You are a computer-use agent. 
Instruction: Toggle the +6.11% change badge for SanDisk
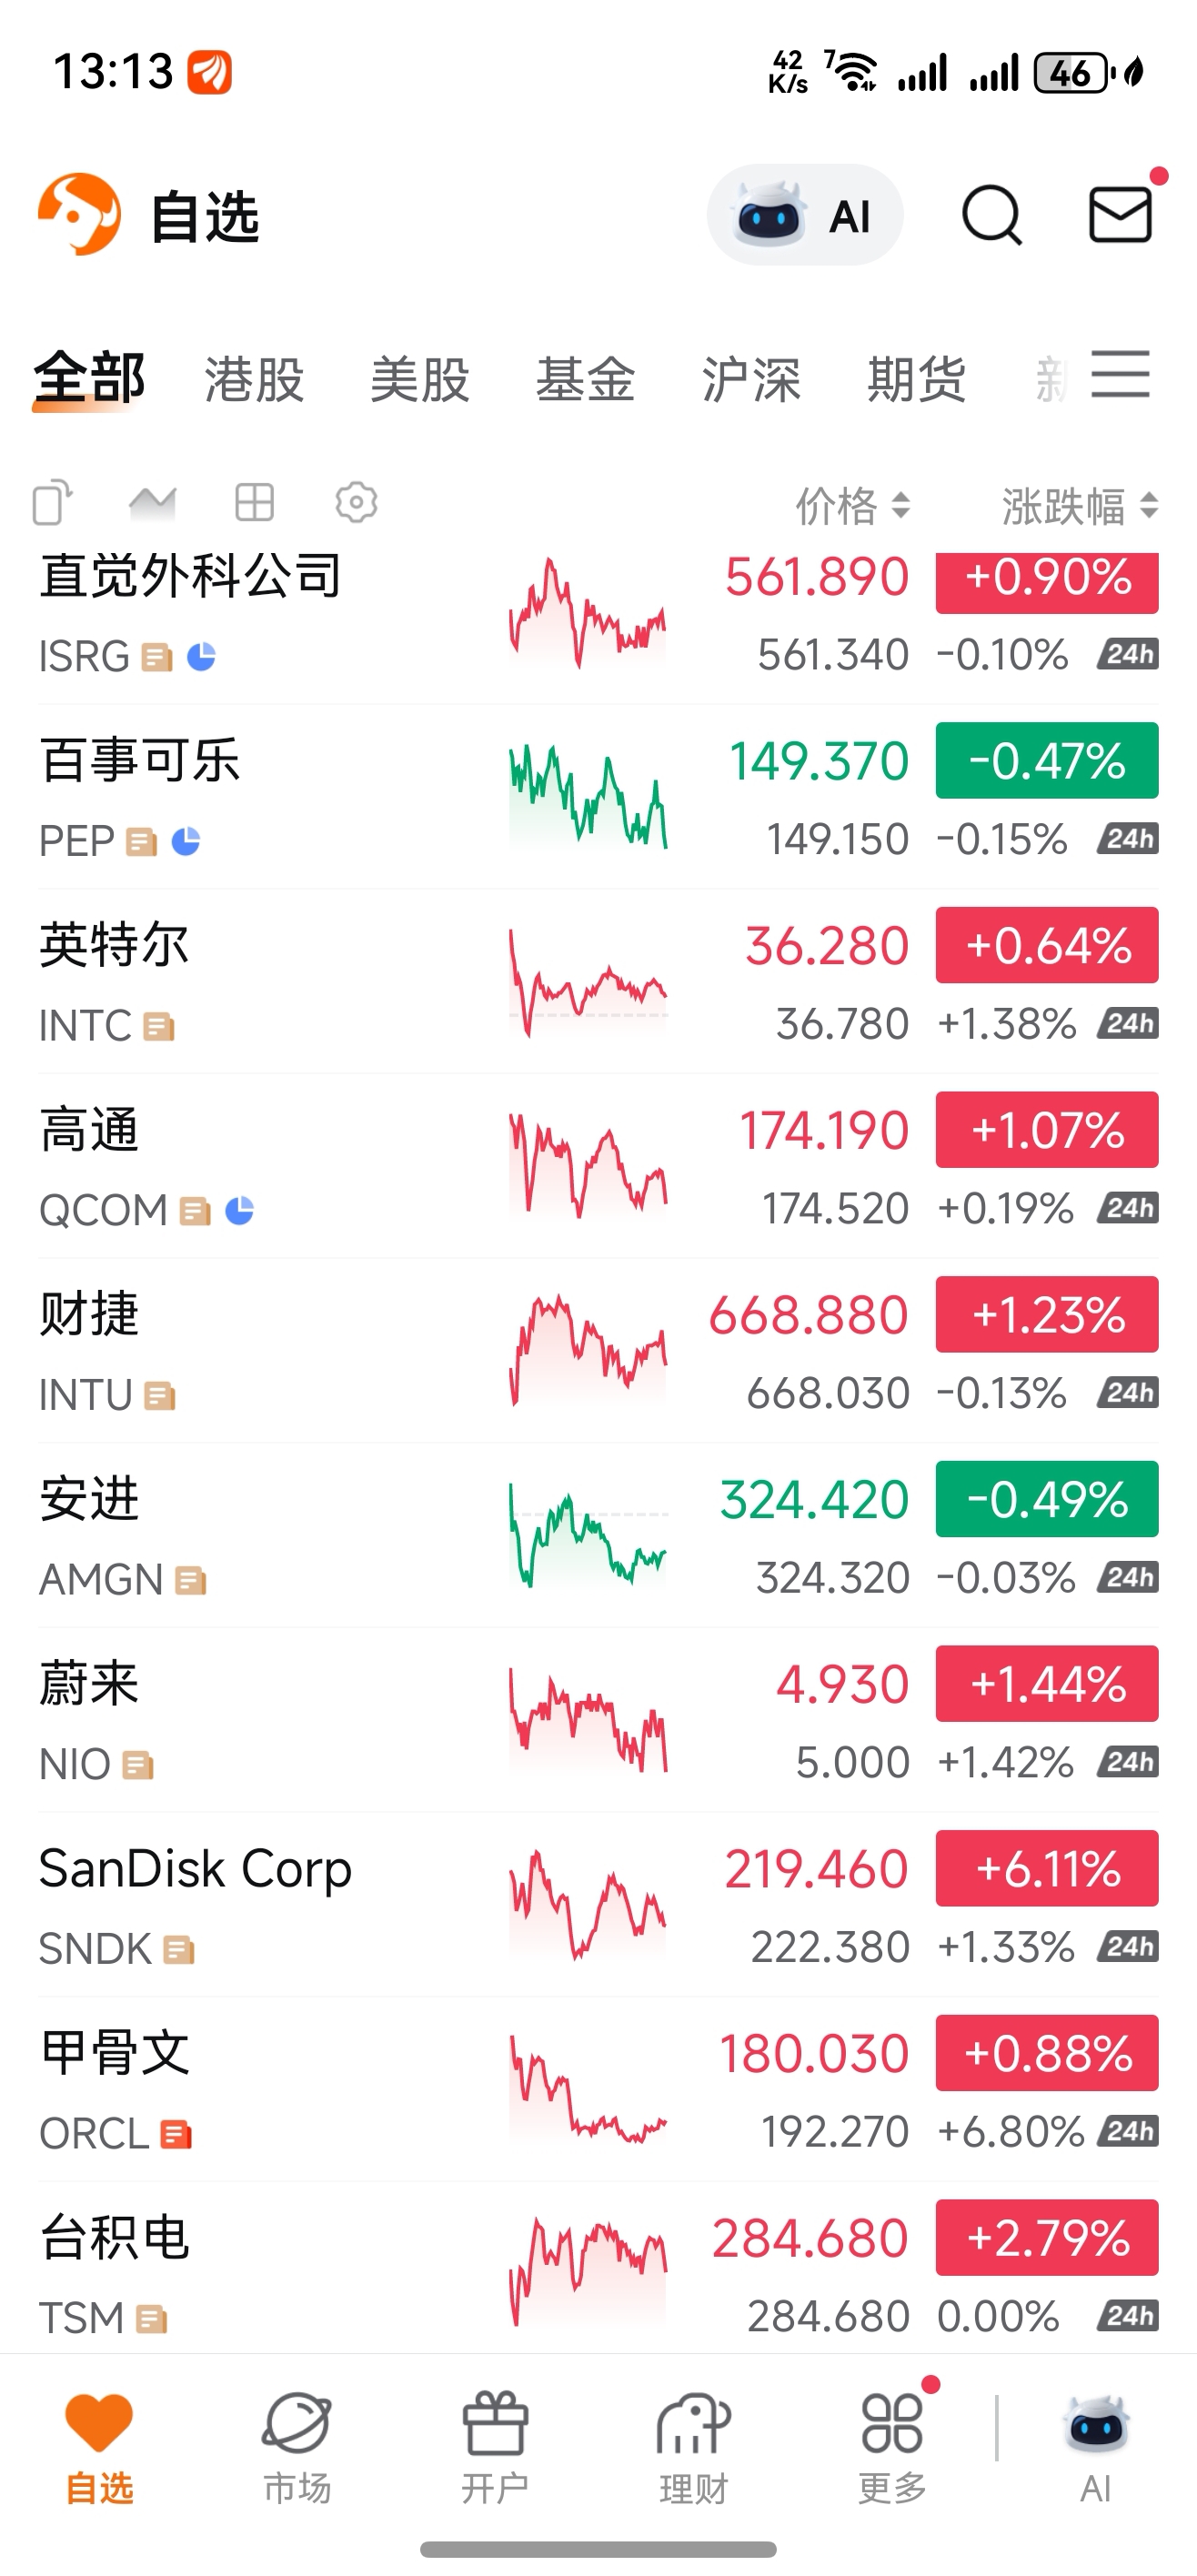(x=1047, y=1868)
